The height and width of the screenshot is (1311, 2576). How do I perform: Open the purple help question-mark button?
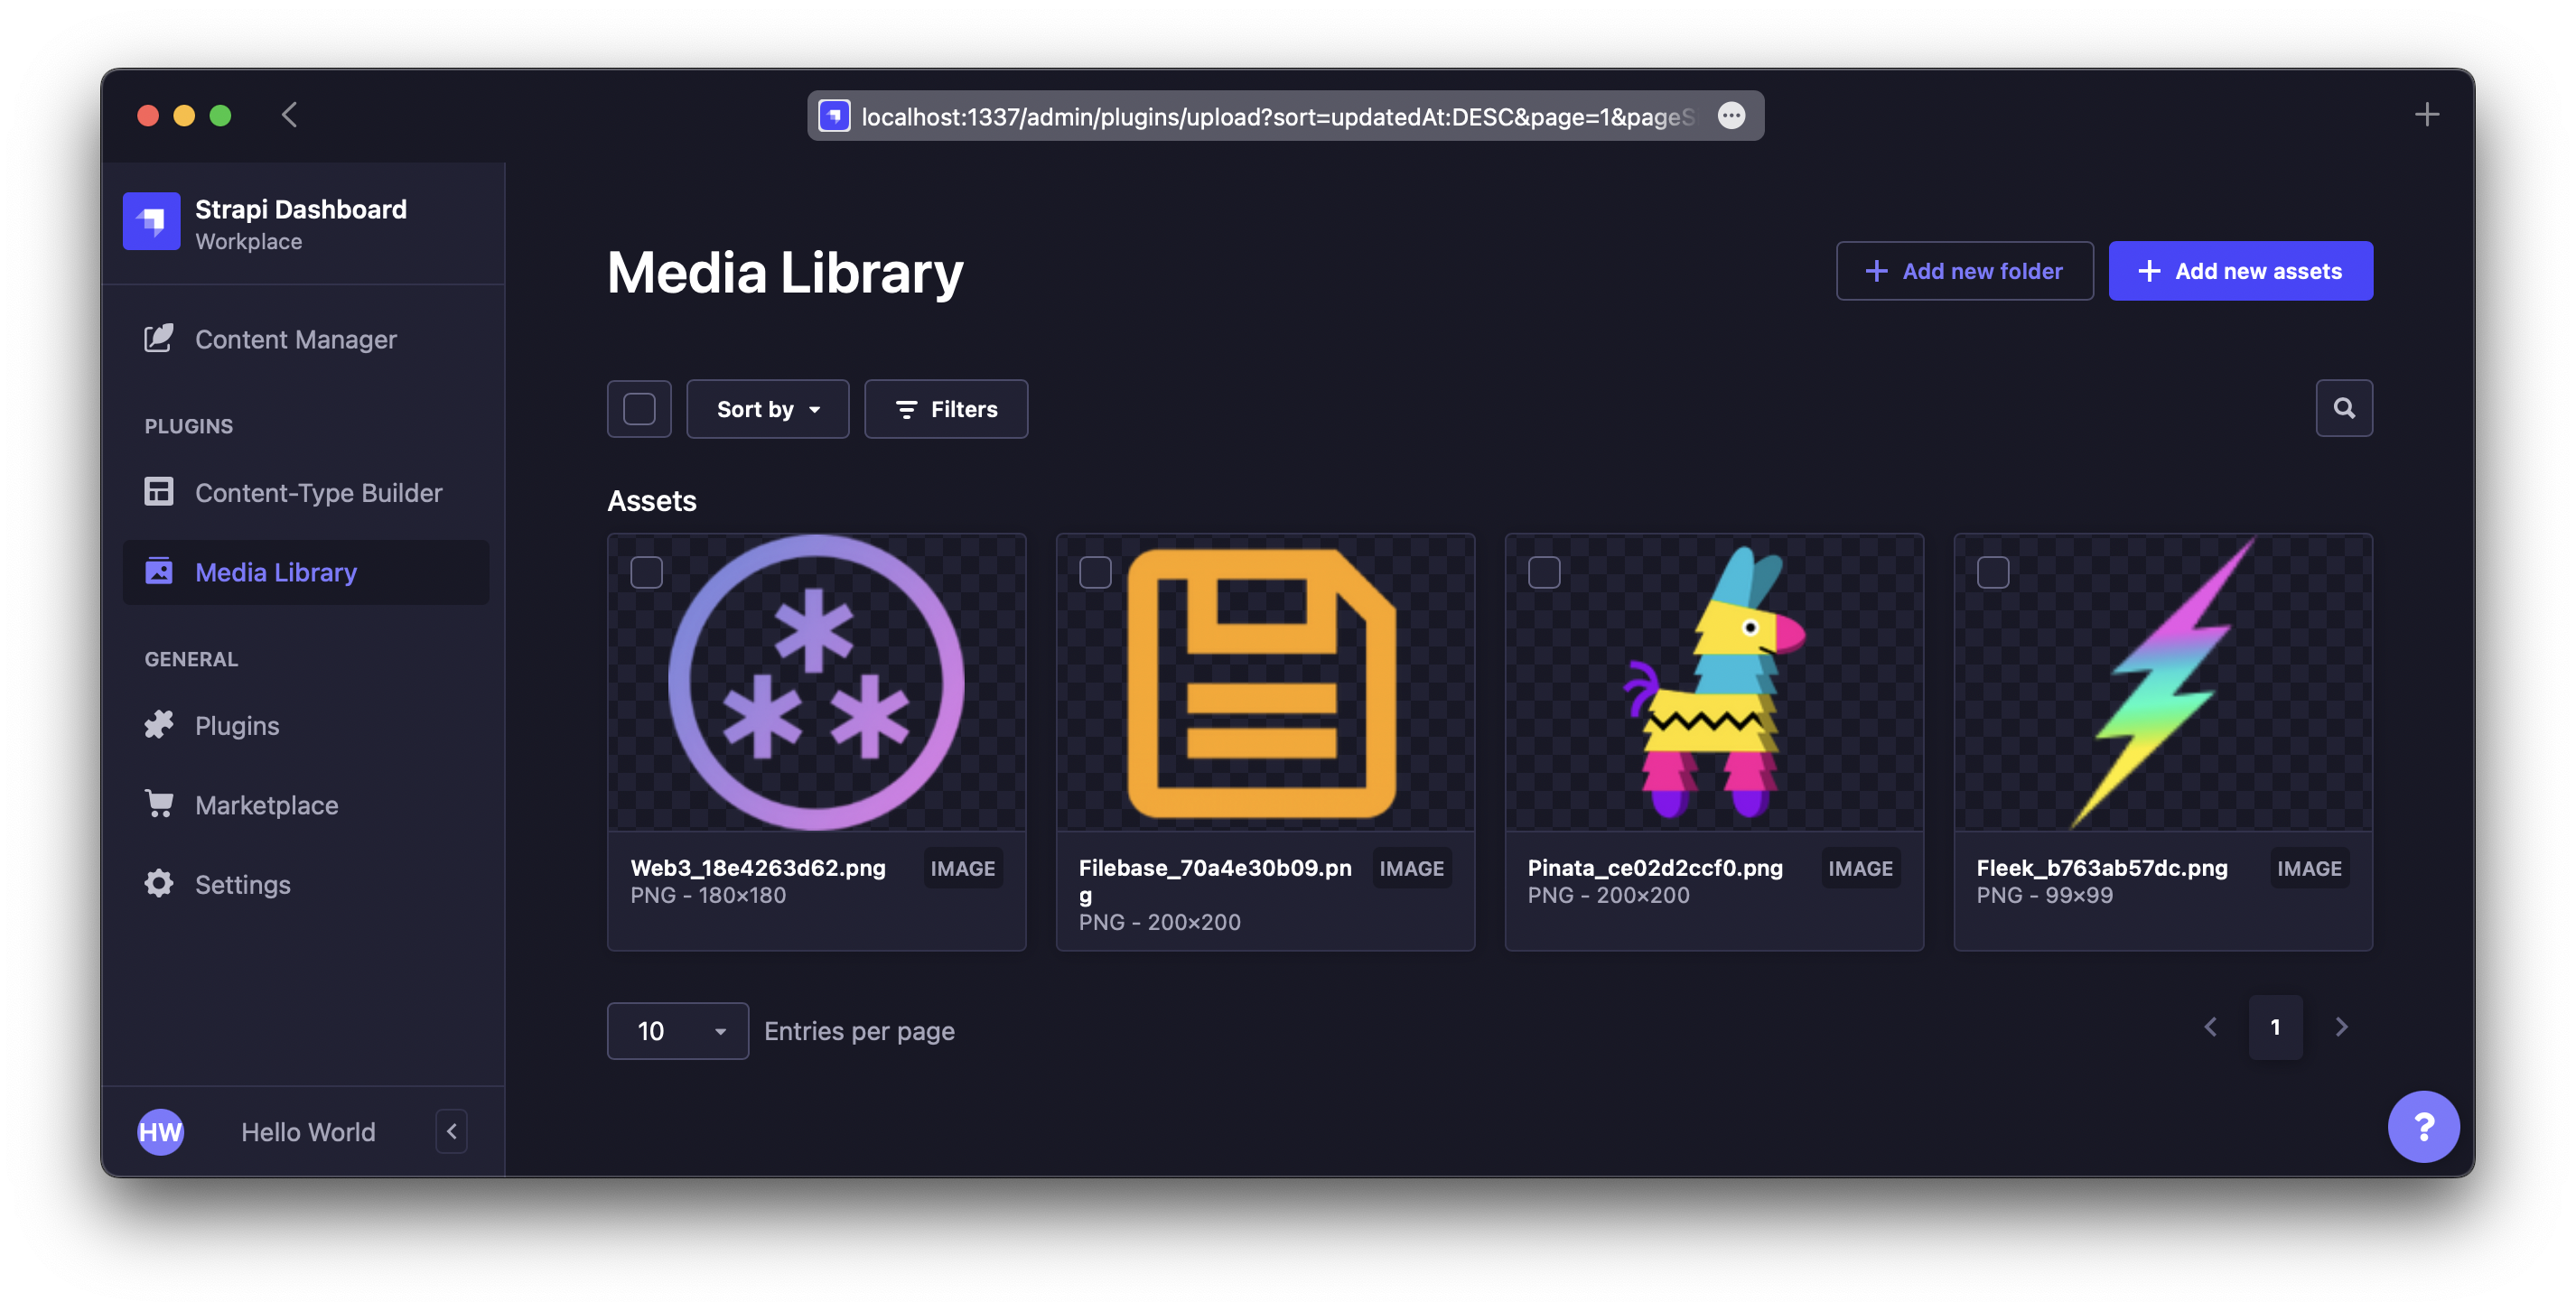pos(2422,1126)
